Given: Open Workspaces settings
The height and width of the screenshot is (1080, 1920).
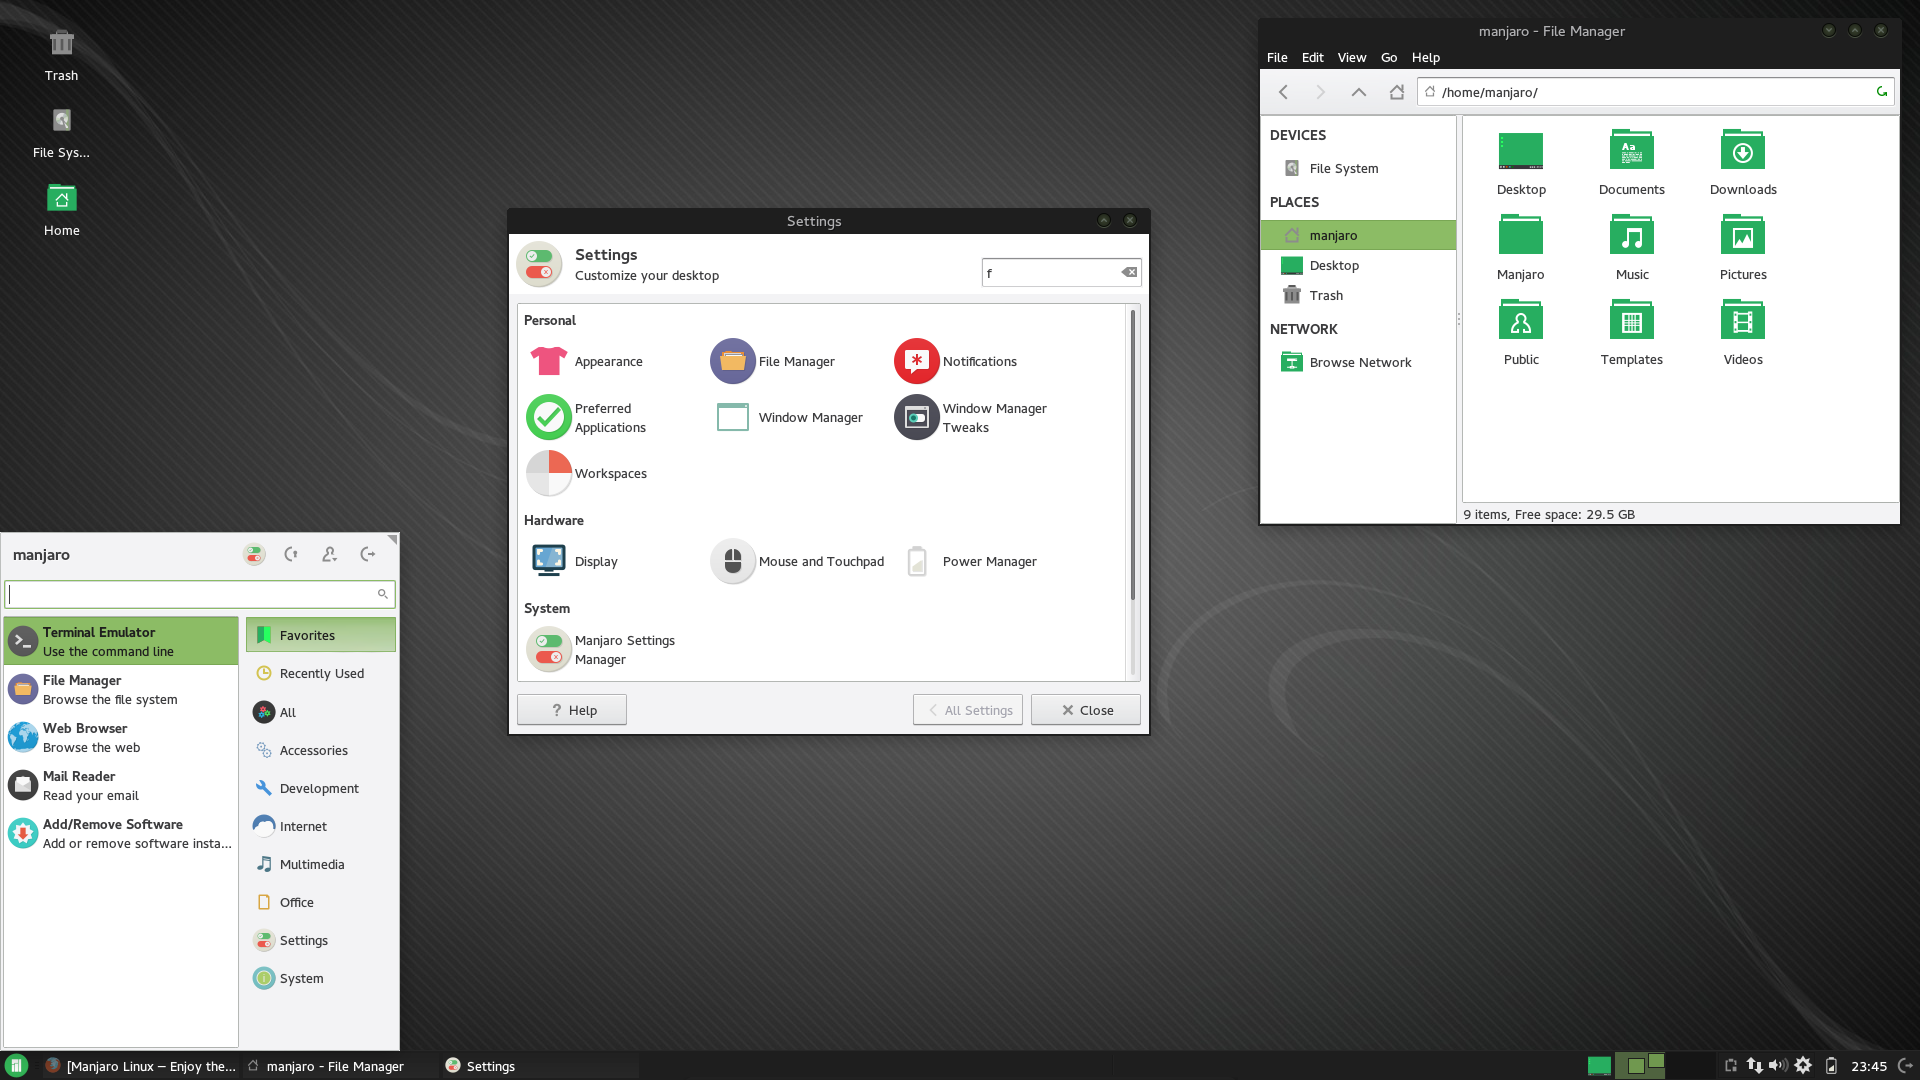Looking at the screenshot, I should click(x=587, y=473).
